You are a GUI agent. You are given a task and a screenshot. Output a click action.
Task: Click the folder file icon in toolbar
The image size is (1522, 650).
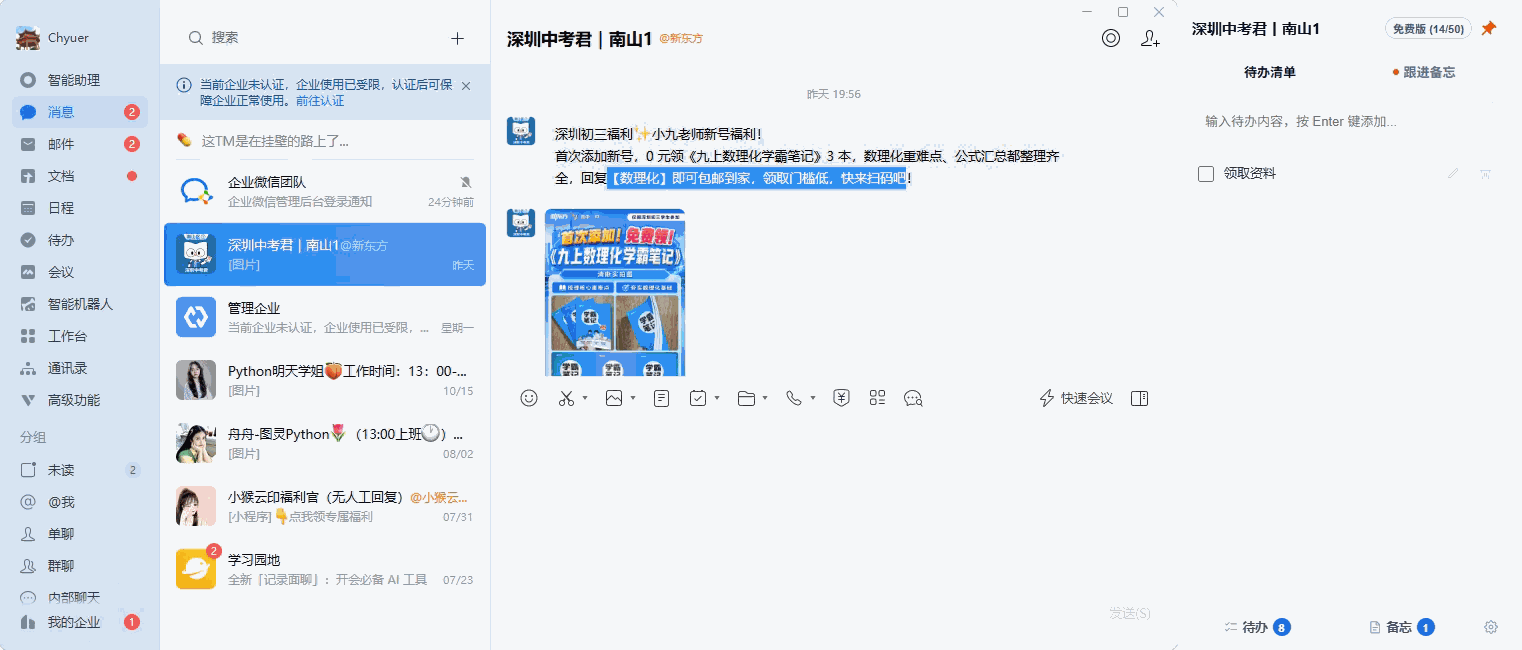[746, 398]
